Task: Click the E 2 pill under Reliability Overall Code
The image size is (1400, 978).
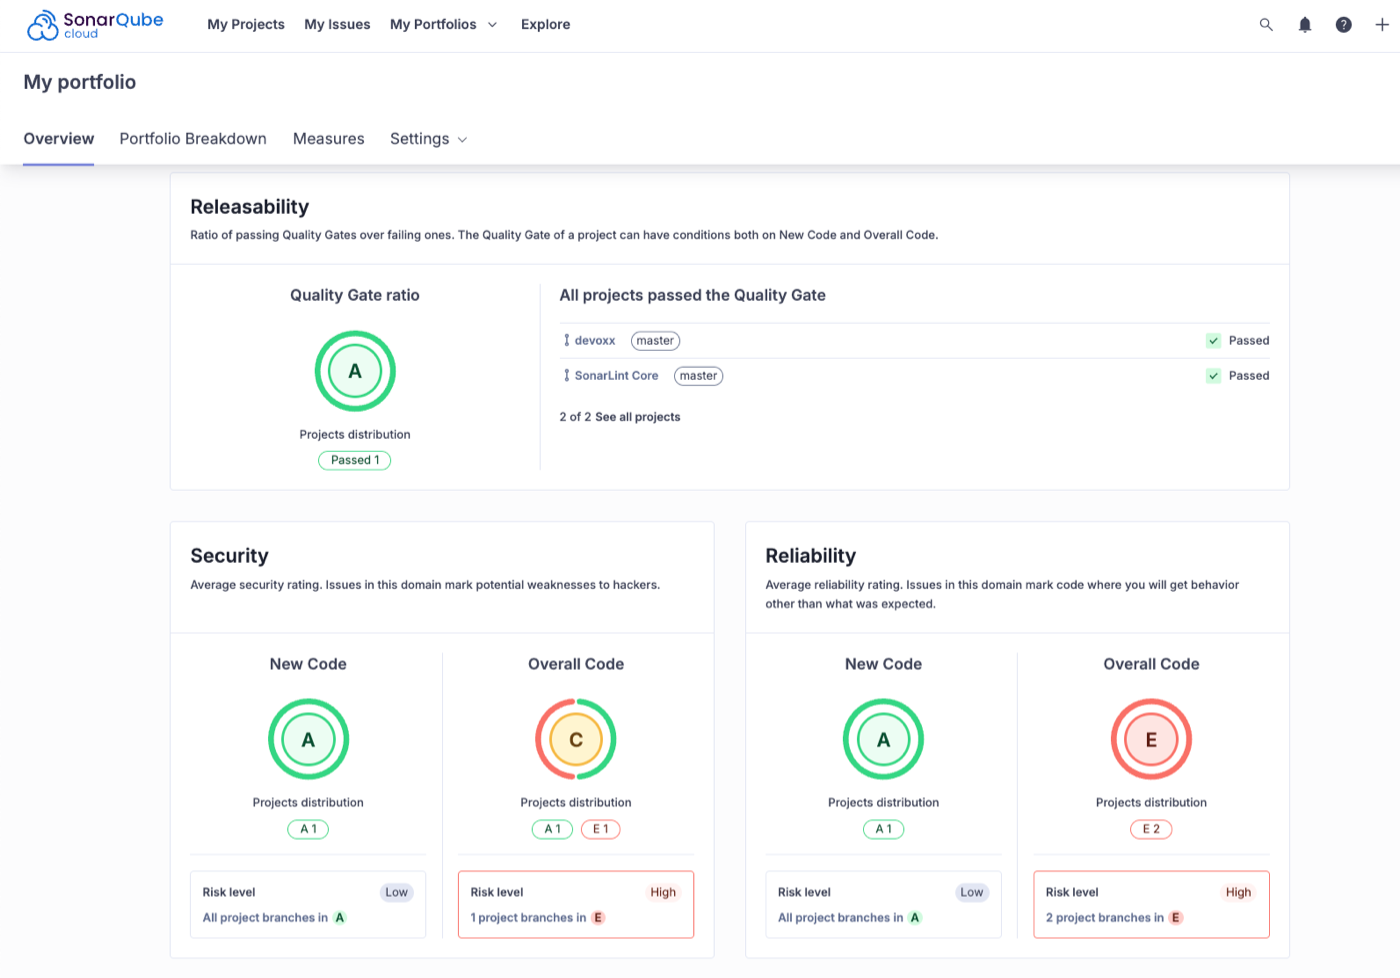Action: click(x=1151, y=829)
